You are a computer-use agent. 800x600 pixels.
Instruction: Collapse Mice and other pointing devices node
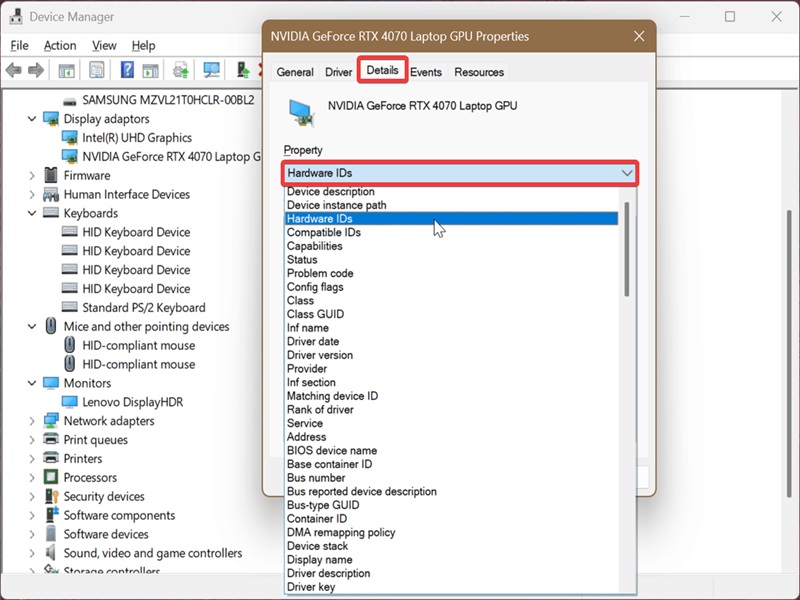[x=32, y=327]
